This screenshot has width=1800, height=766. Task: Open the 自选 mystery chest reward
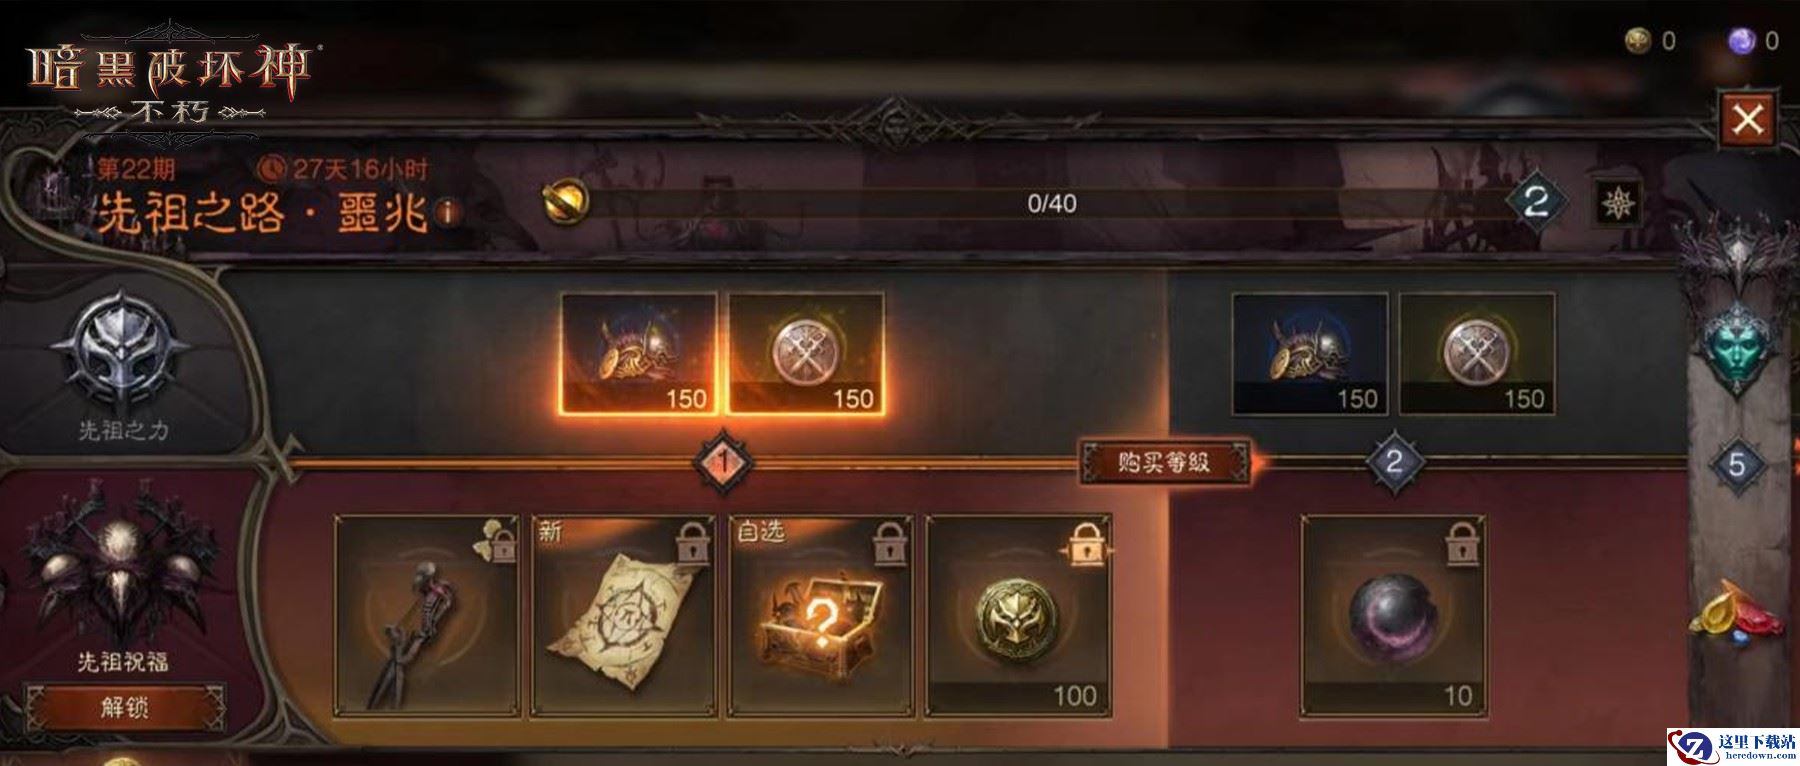[821, 616]
